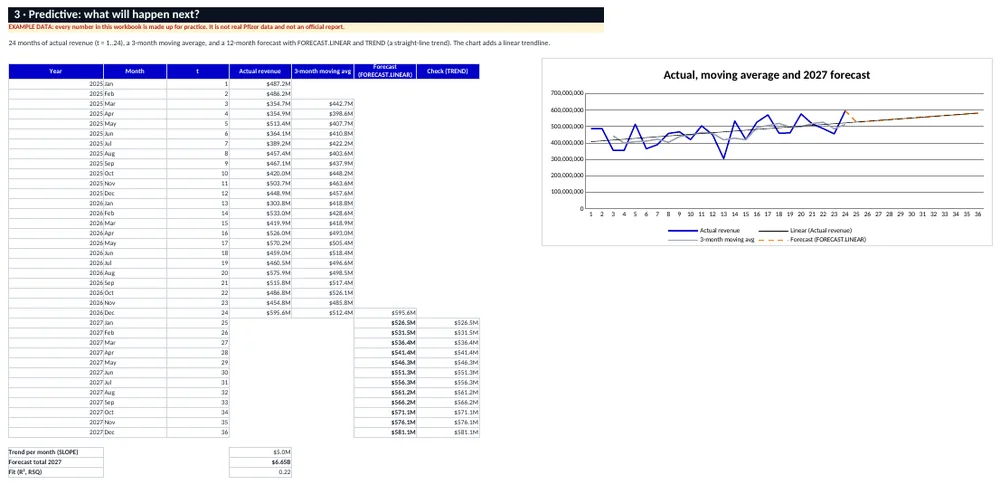Select the '2026 Jan' row label
This screenshot has width=1000, height=485.
click(x=101, y=203)
